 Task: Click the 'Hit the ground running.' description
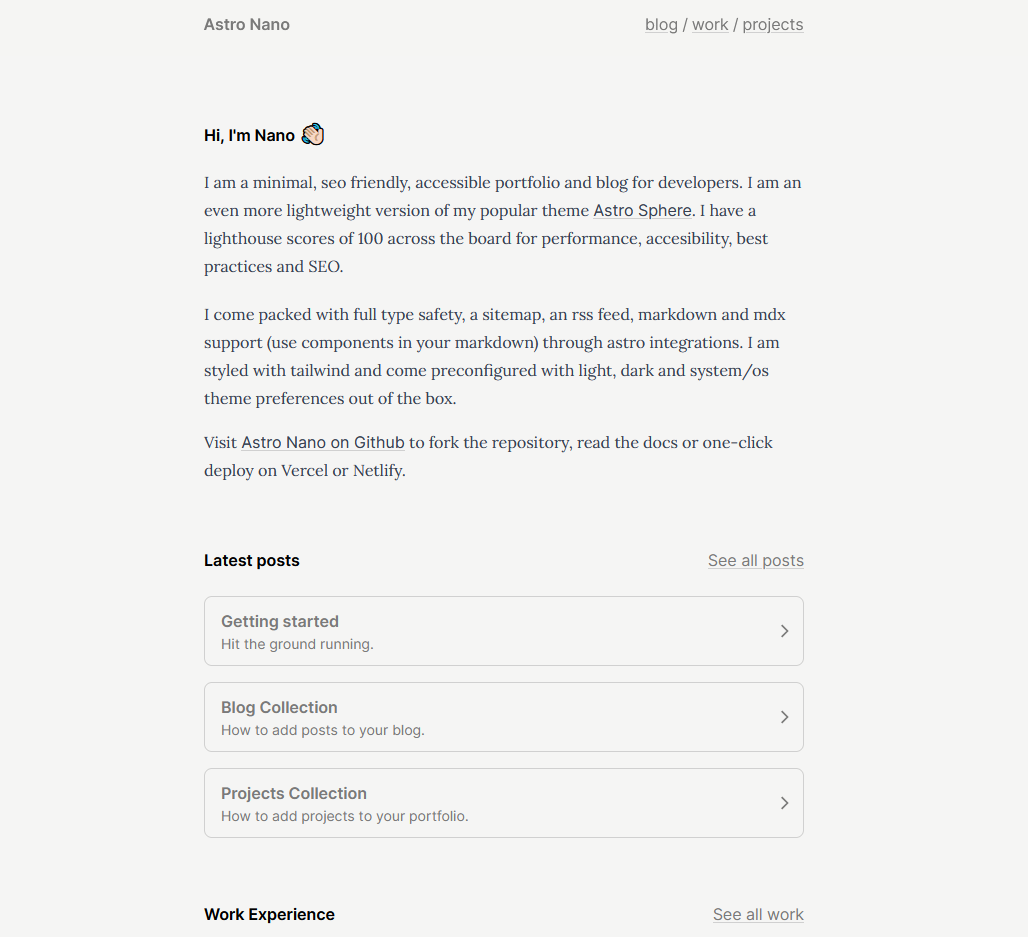tap(297, 645)
